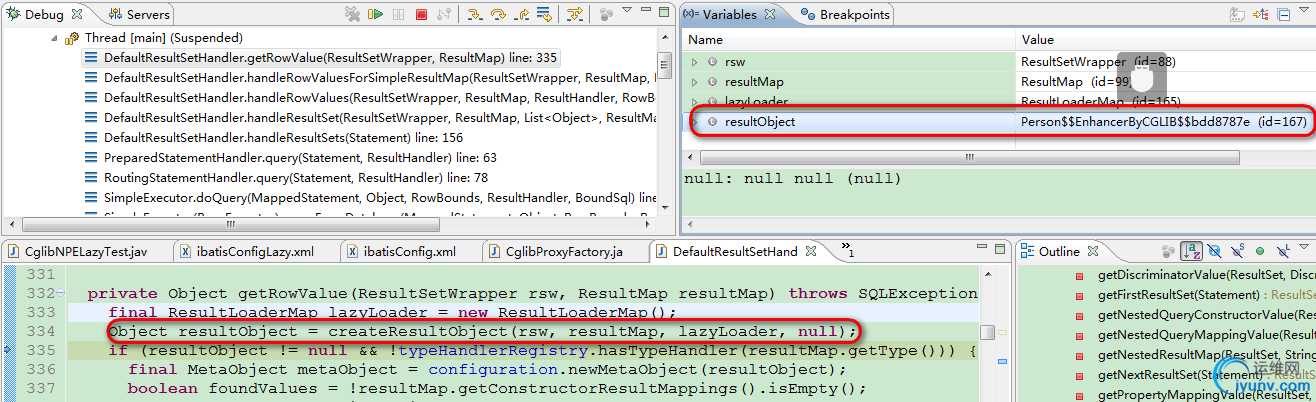Toggle Hide Fields in the Outline toolbar
1316x402 pixels.
point(1214,251)
